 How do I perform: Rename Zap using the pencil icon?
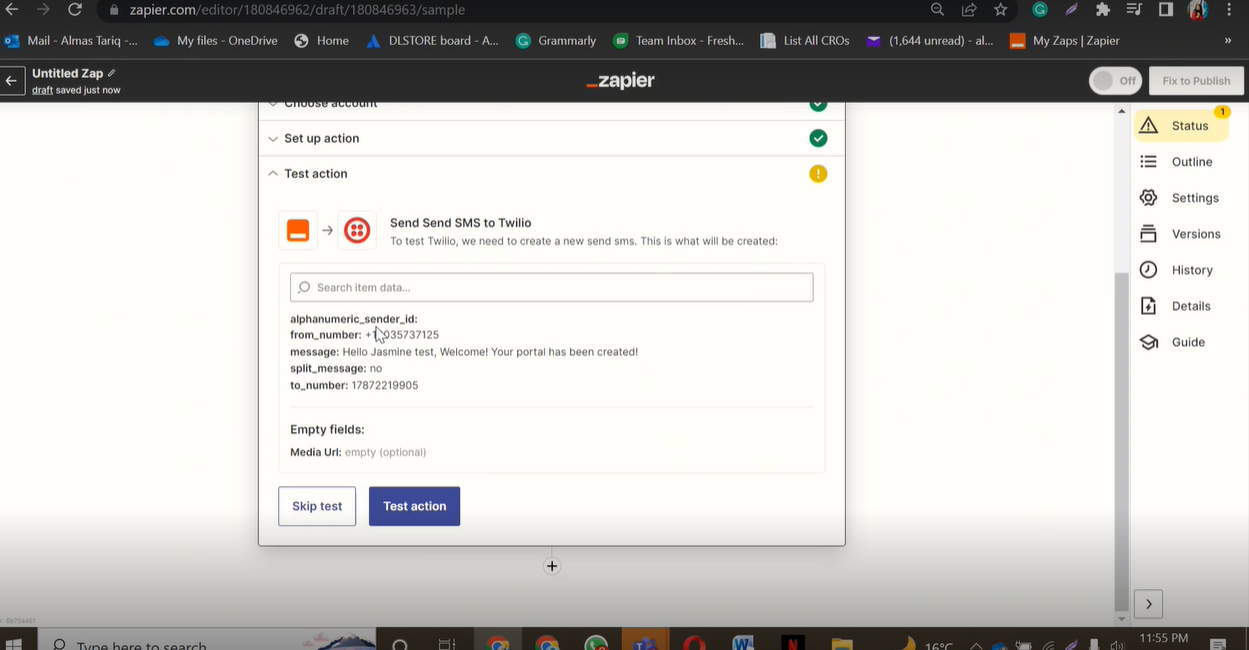[x=112, y=73]
